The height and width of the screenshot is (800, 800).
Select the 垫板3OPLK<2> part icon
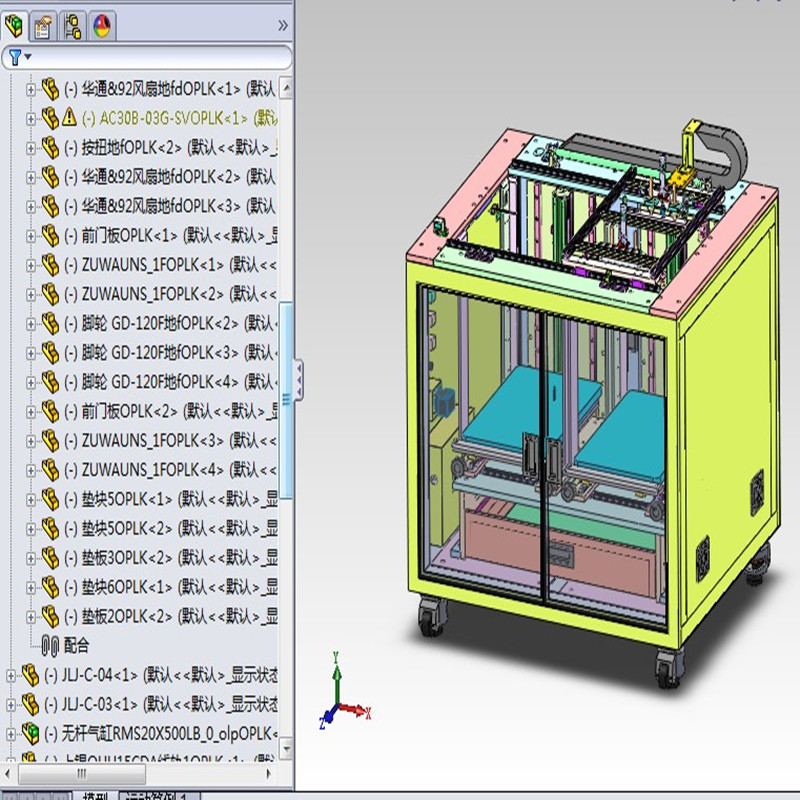tap(50, 558)
